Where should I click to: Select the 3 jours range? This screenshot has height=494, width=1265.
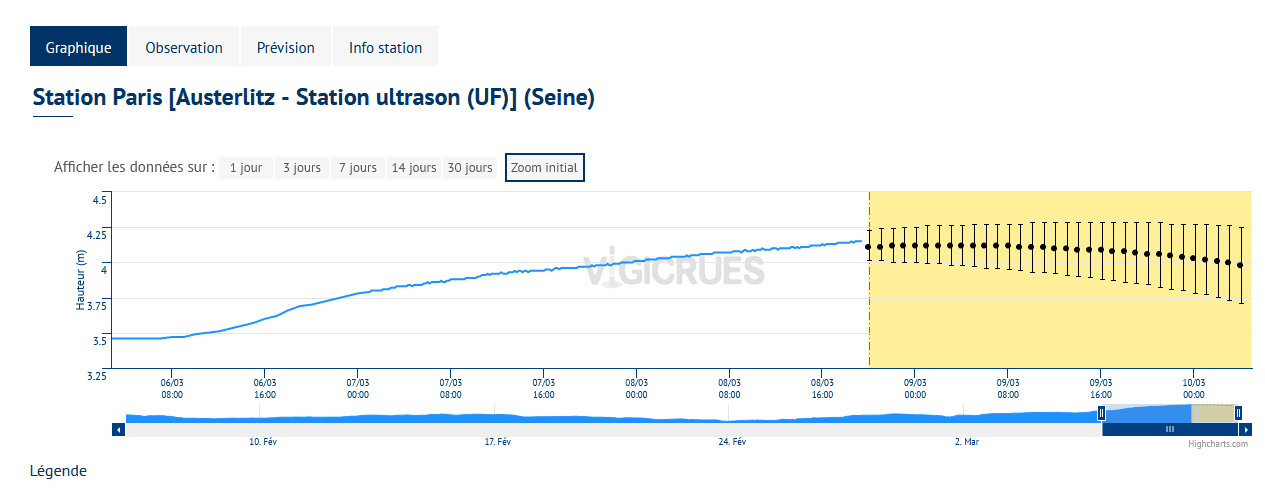click(x=302, y=168)
